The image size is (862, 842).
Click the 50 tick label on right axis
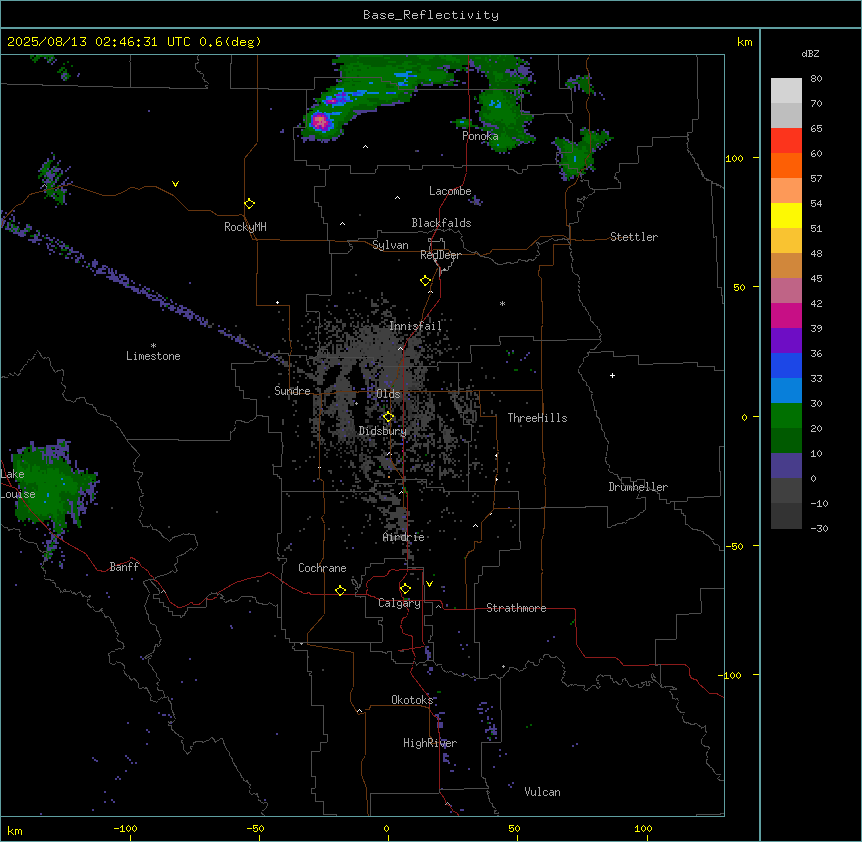(739, 287)
